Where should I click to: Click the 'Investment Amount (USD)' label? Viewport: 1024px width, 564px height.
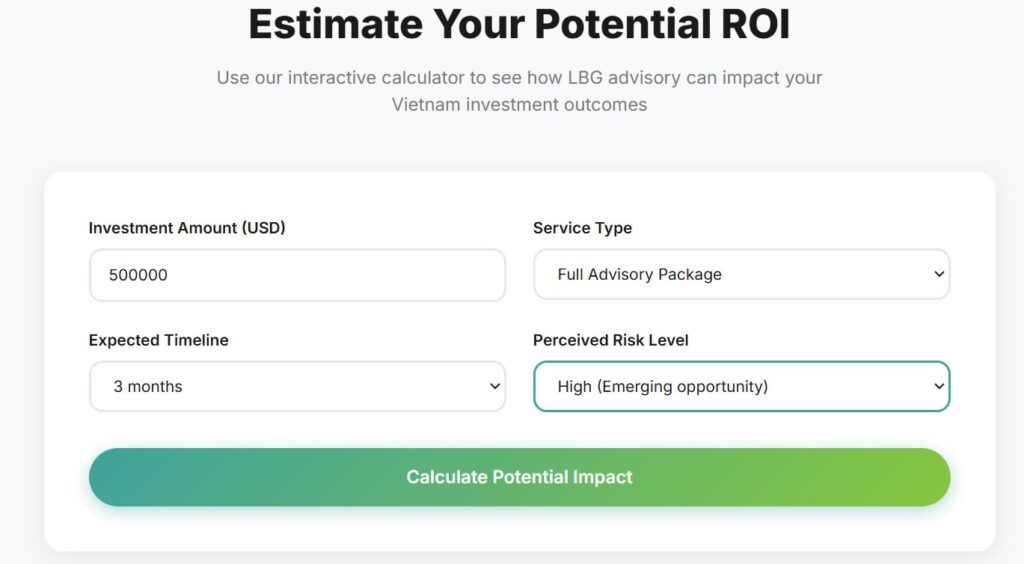coord(187,228)
